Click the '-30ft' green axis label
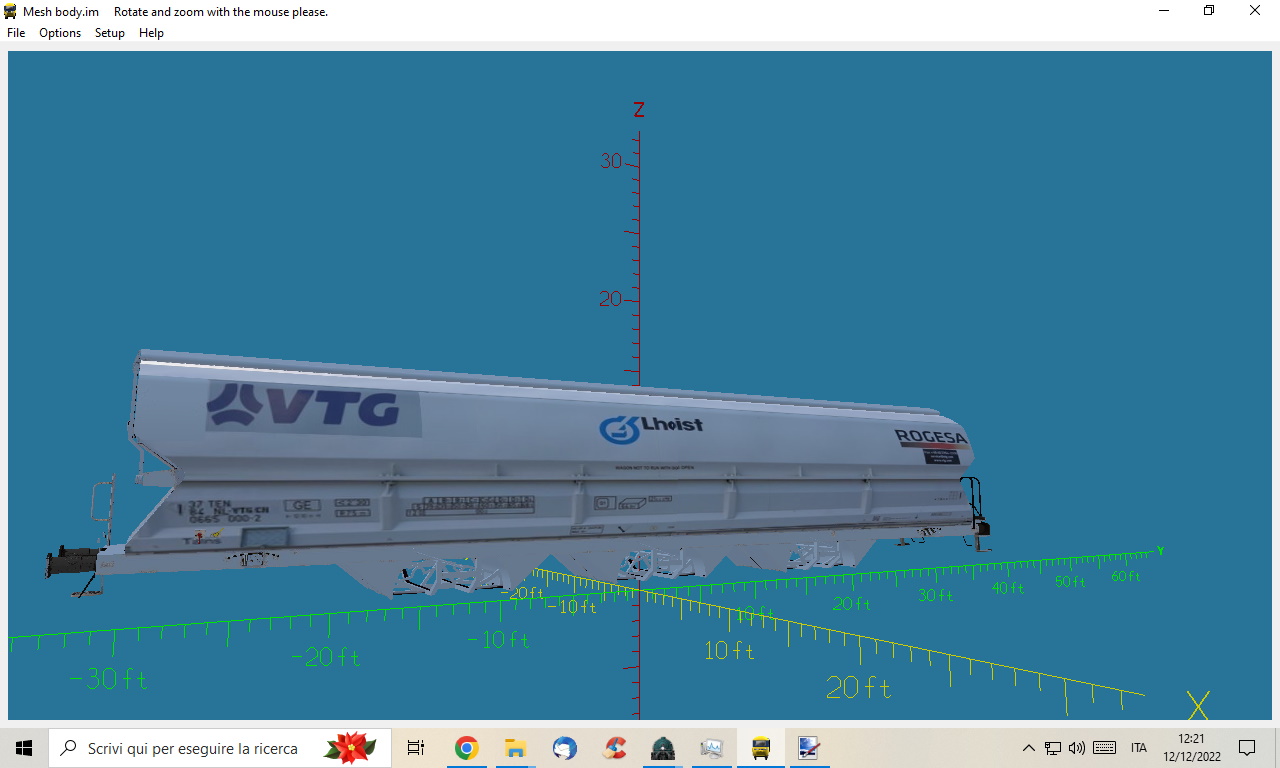 pyautogui.click(x=108, y=680)
